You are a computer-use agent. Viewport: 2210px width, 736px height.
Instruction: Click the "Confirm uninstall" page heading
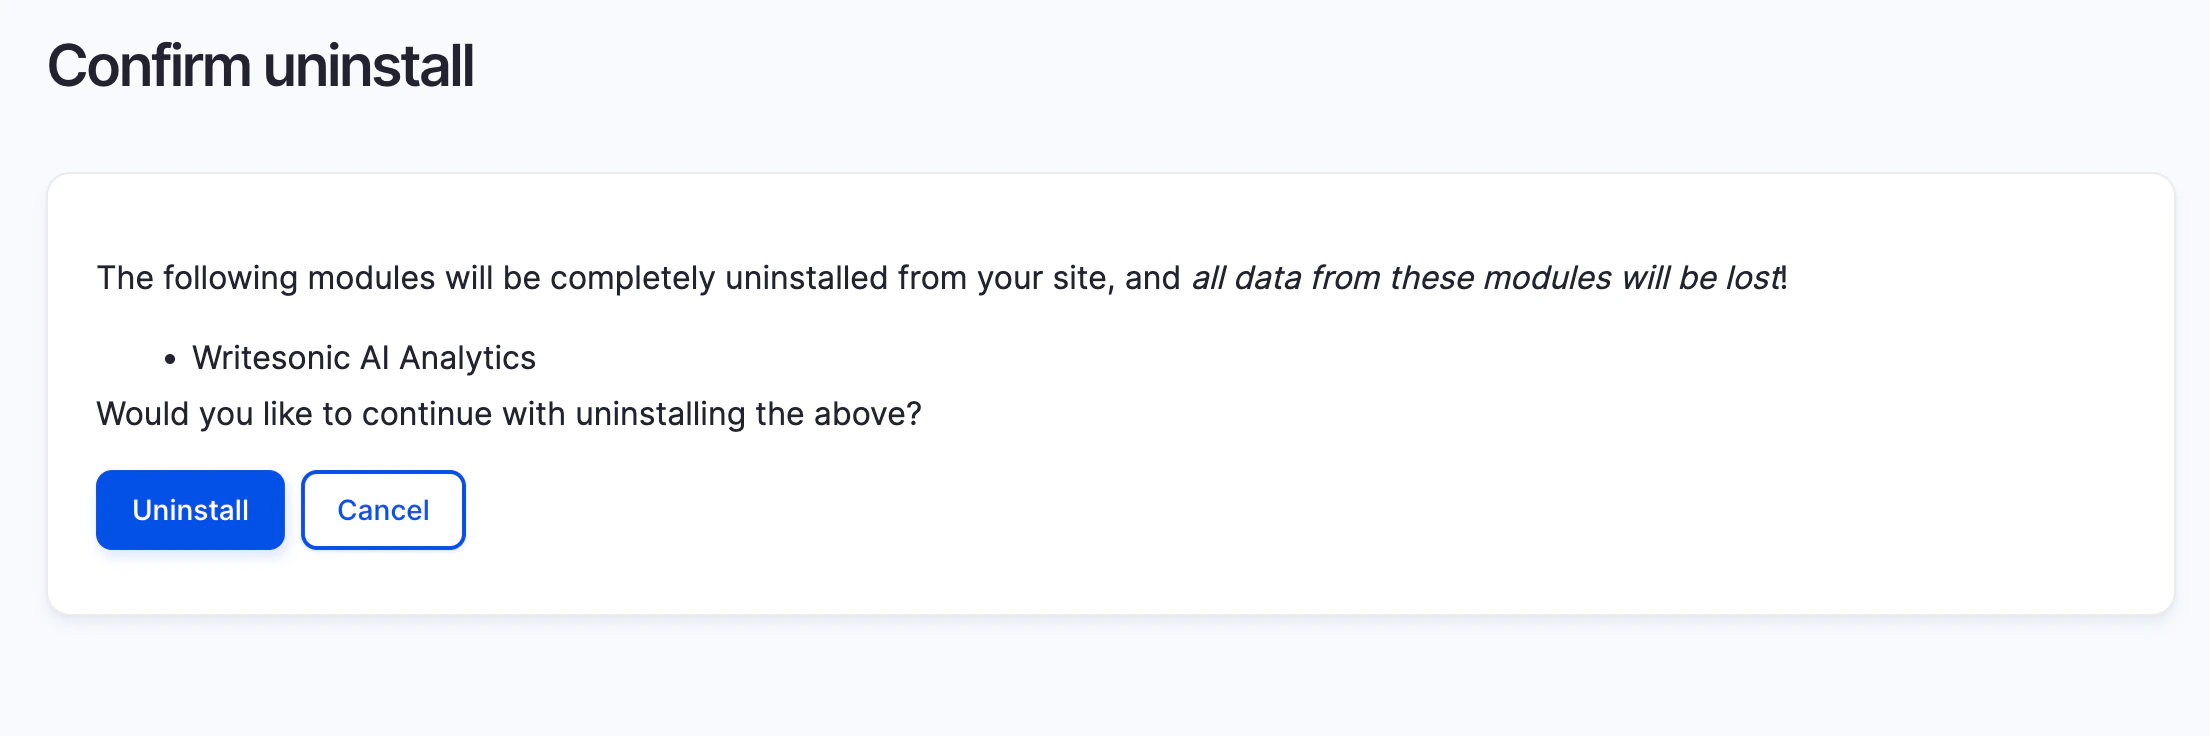point(260,66)
